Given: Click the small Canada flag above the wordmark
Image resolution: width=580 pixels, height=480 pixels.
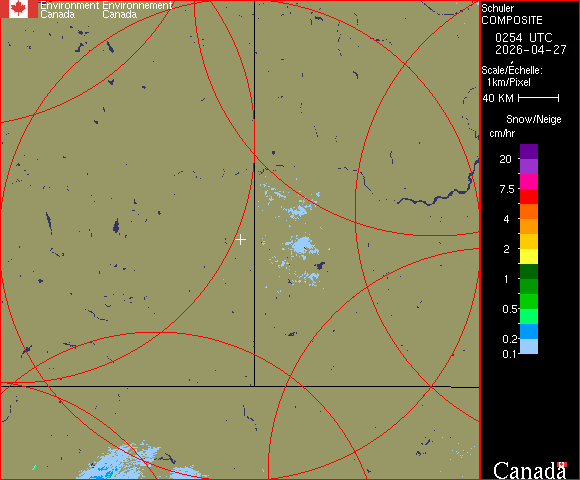Looking at the screenshot, I should [562, 464].
